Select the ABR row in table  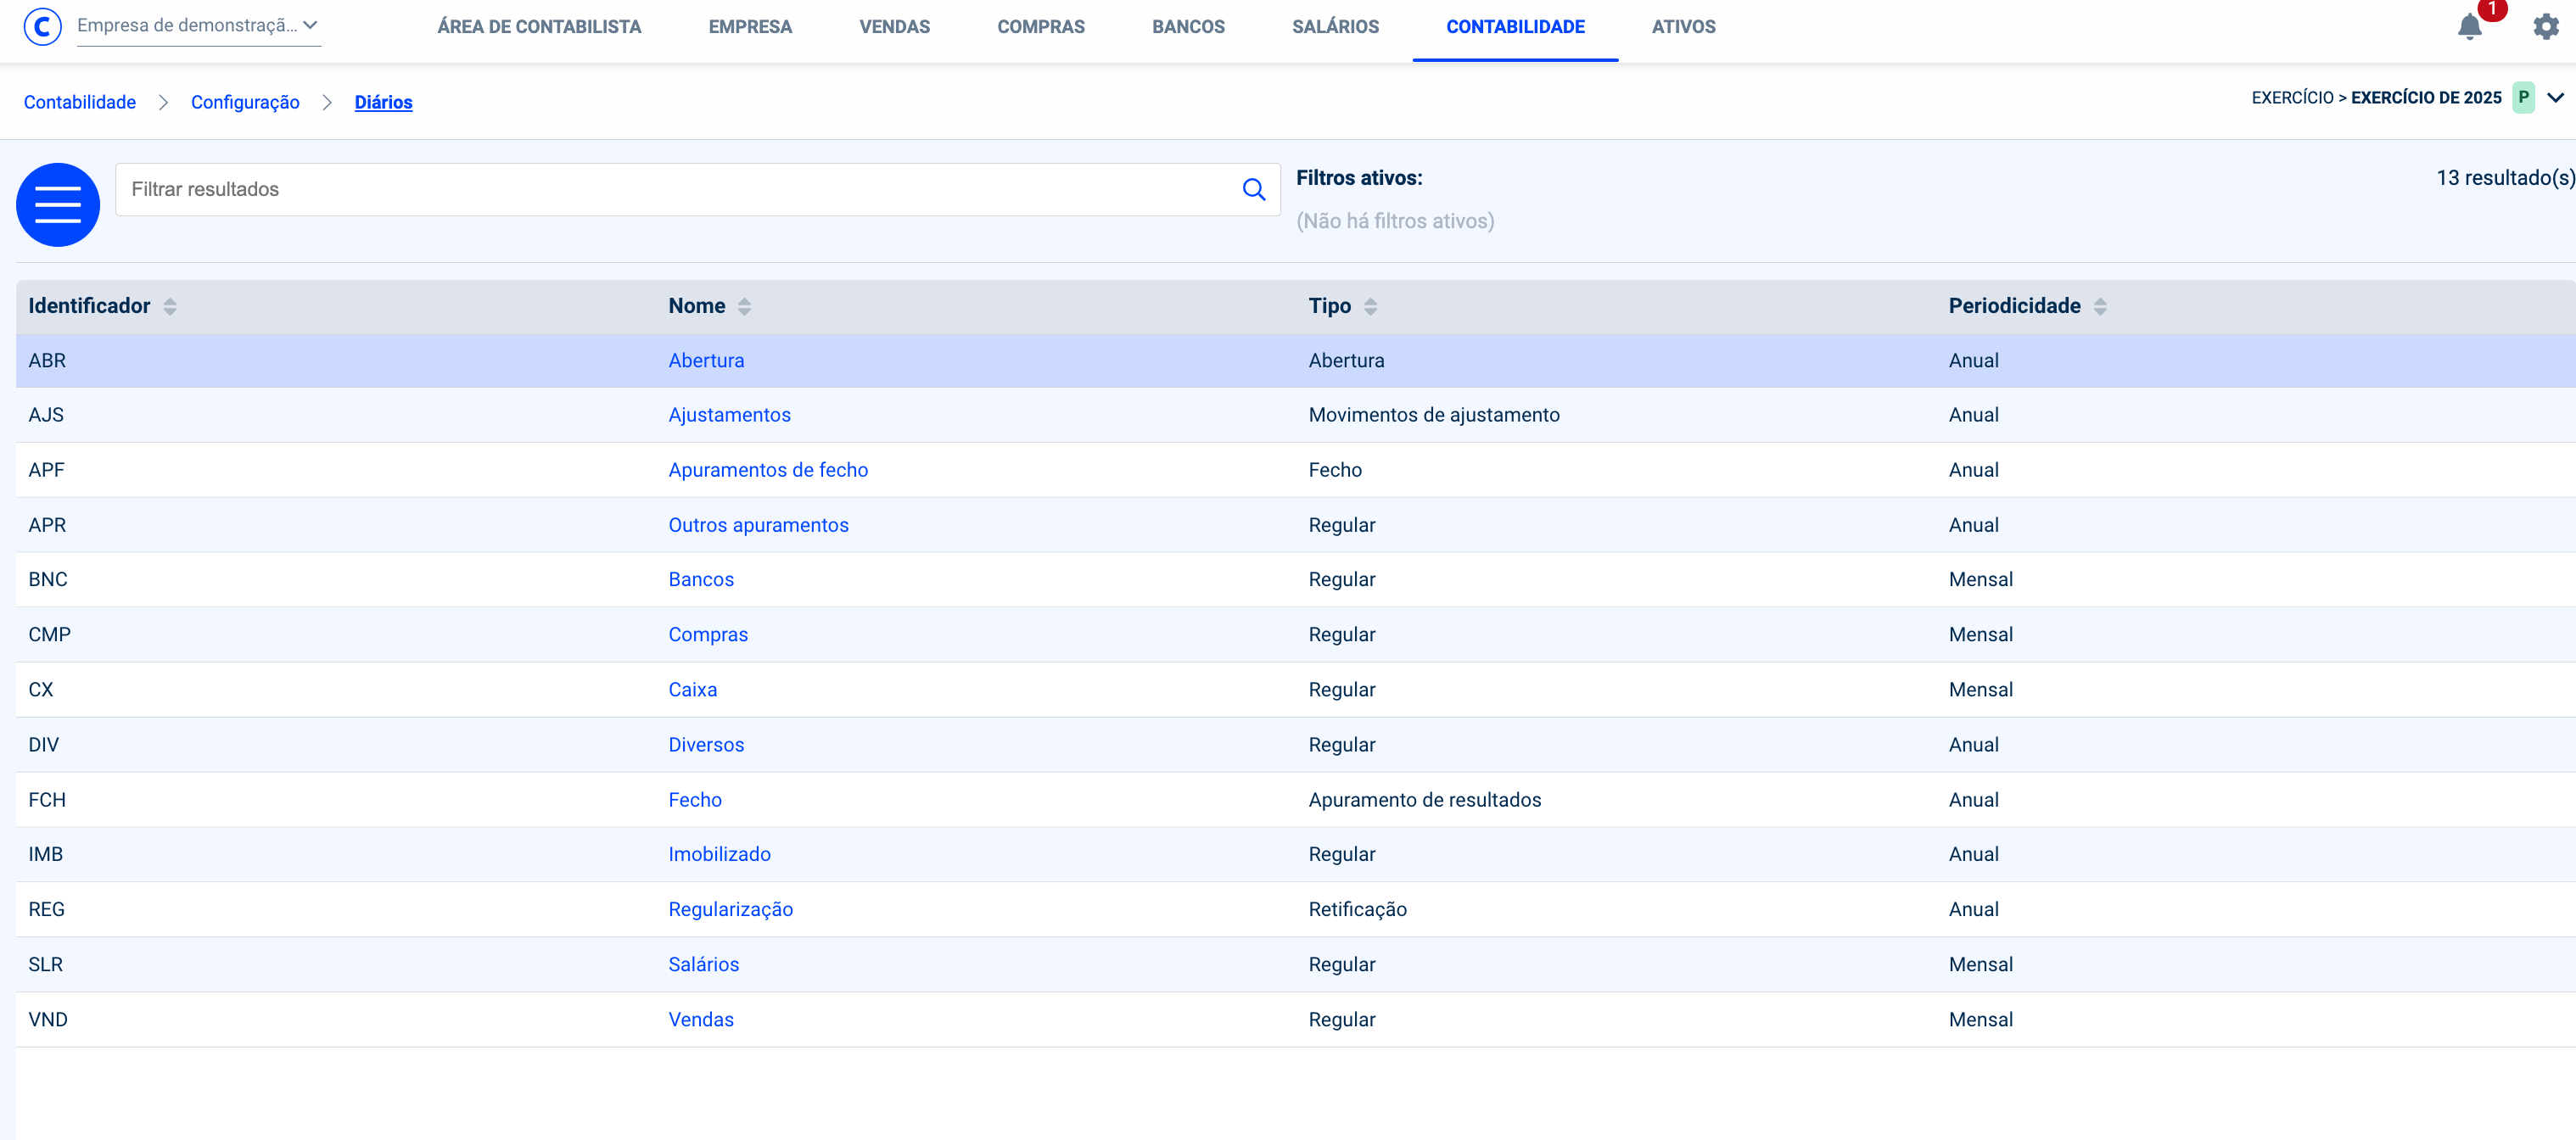point(47,361)
